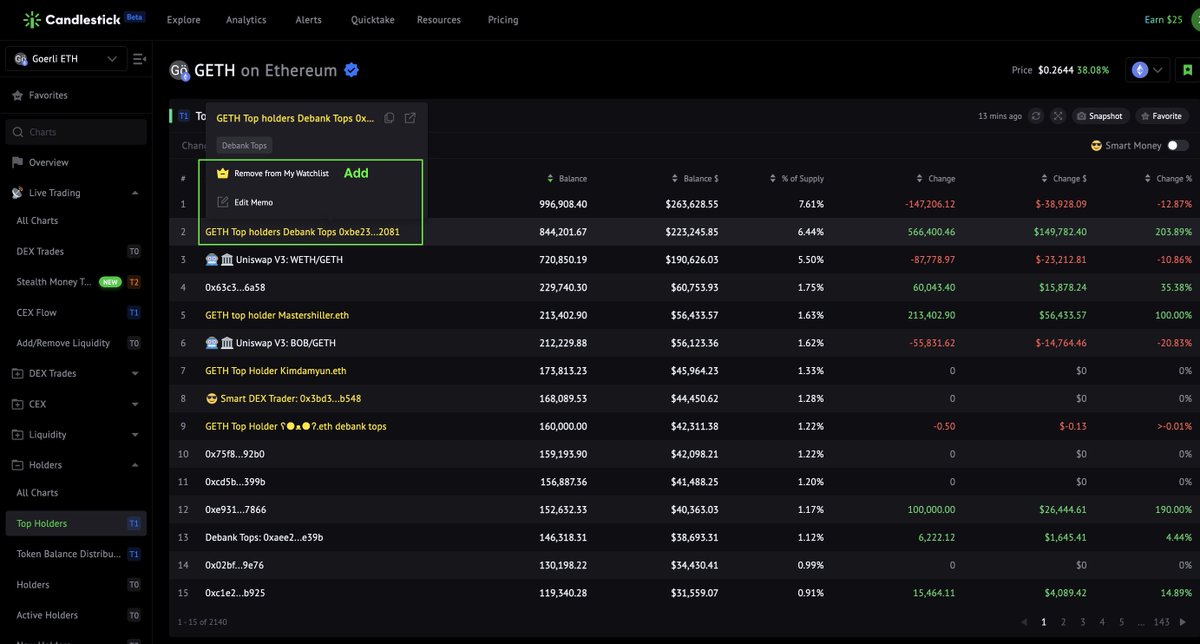Screen dimensions: 1200x644
Task: Click the CEX folder icon in sidebar
Action: click(x=17, y=404)
